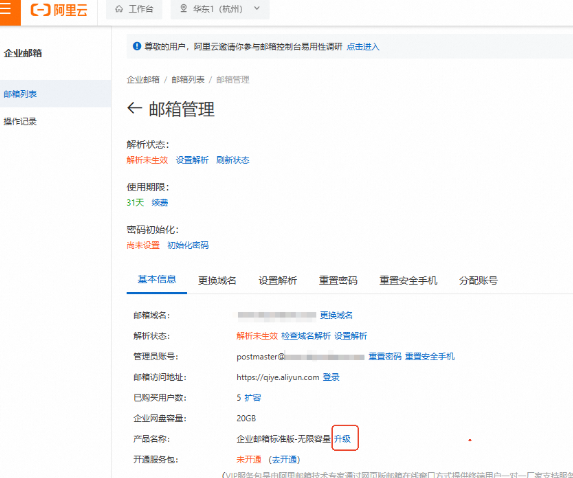573x478 pixels.
Task: Select 邮箱列表 in the sidebar
Action: pos(56,94)
